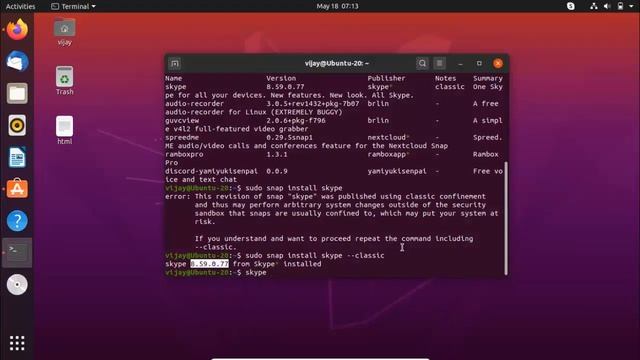Click the 'ramboxpro' package name
Viewport: 640px width, 360px height.
pos(184,154)
